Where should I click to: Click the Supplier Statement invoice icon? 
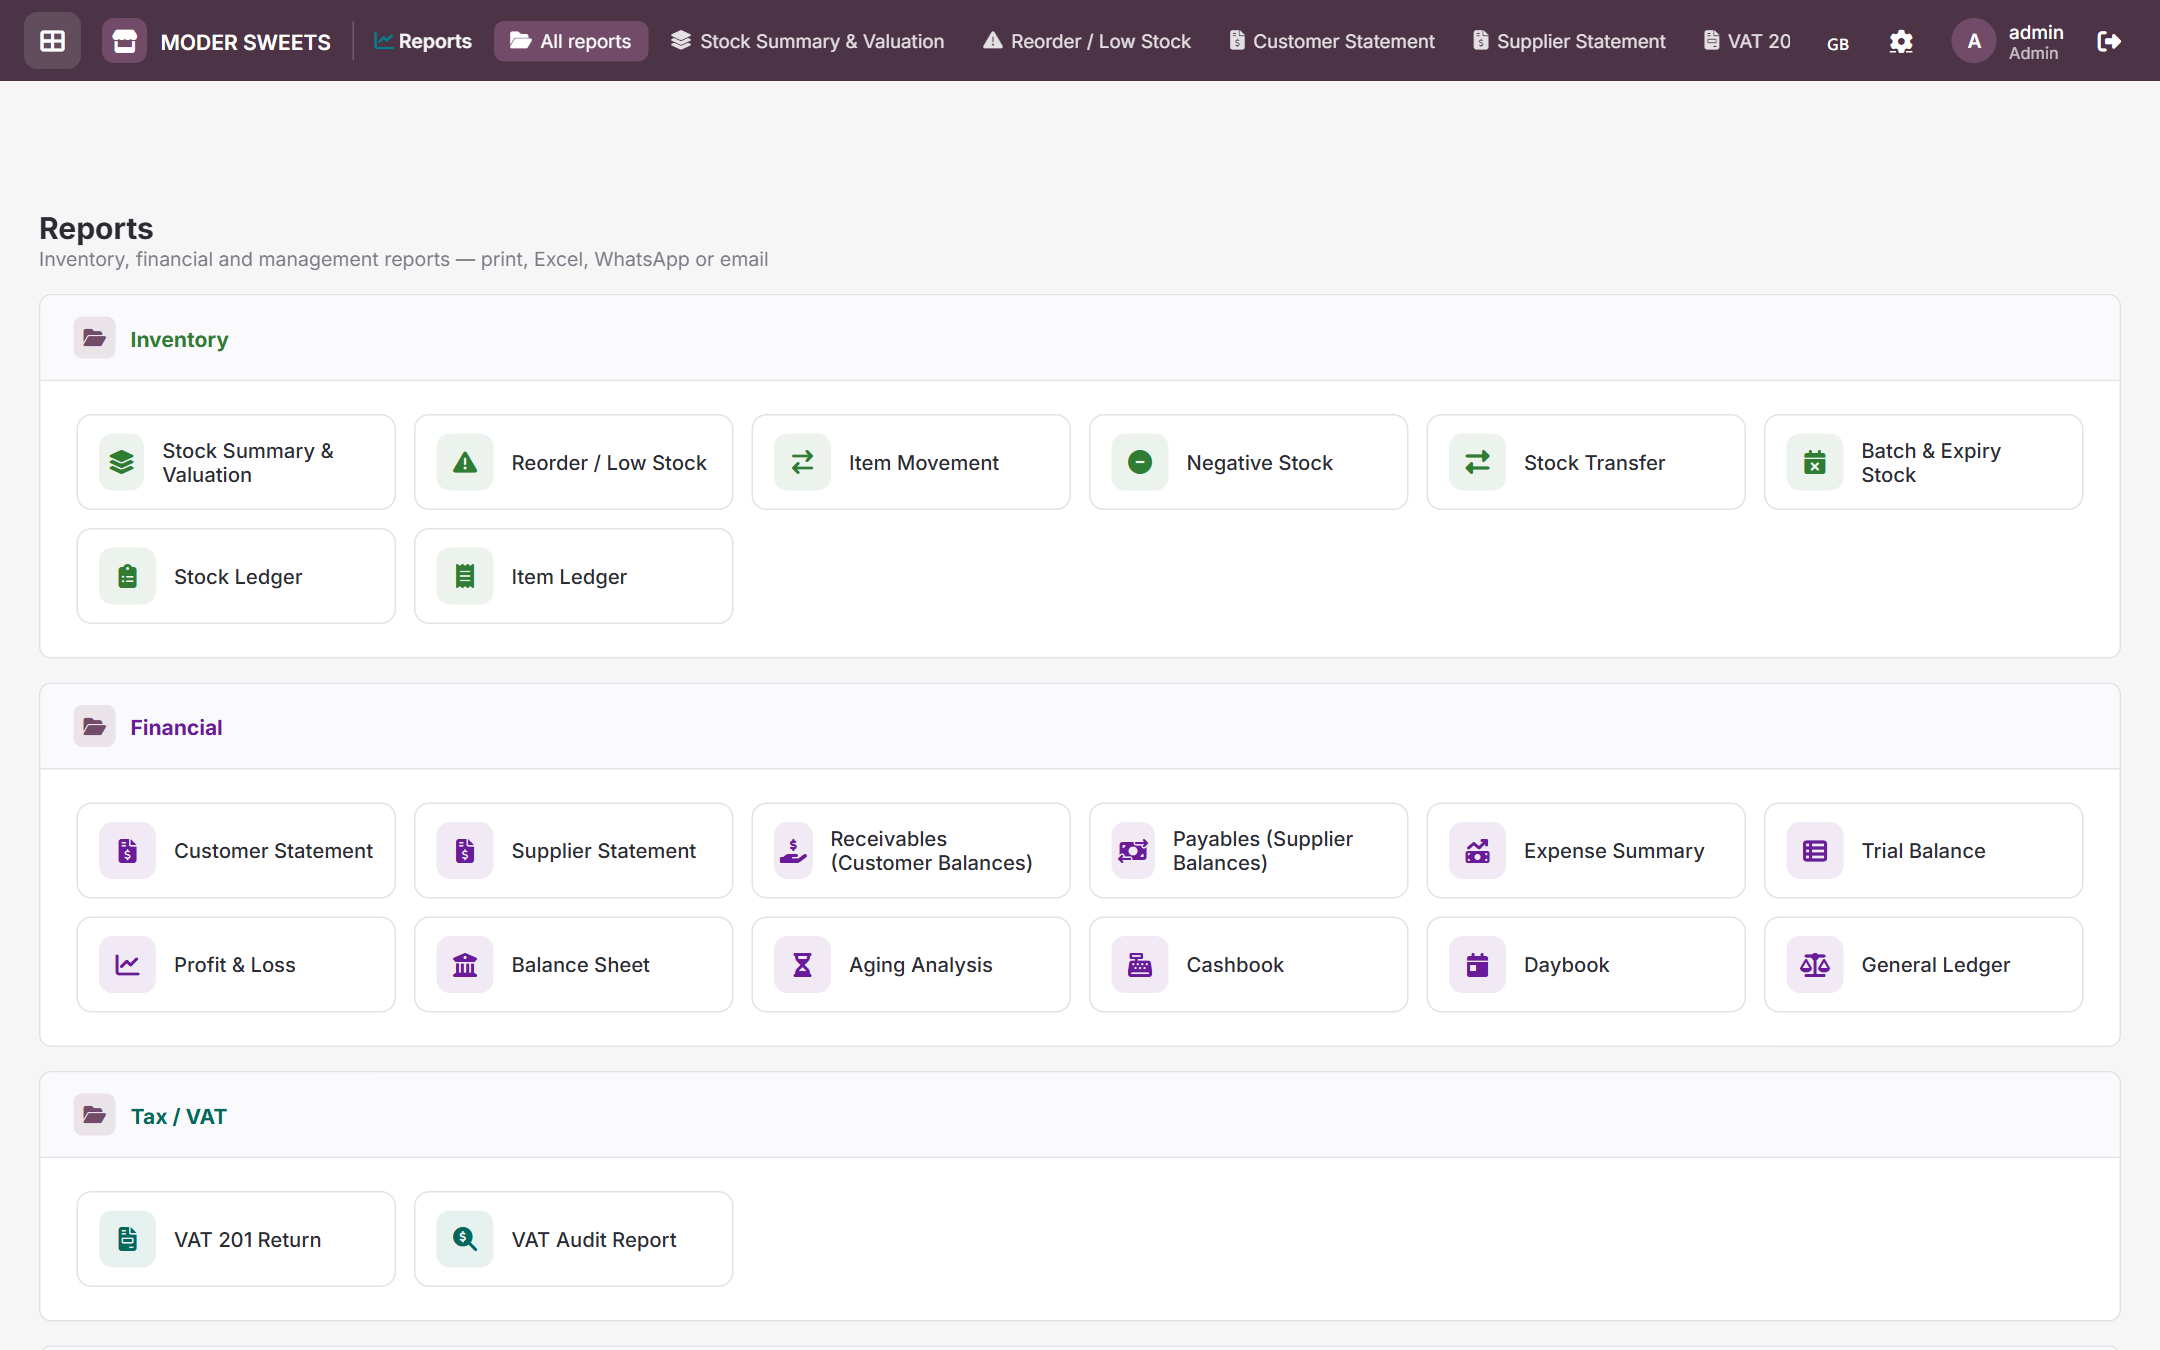[465, 851]
